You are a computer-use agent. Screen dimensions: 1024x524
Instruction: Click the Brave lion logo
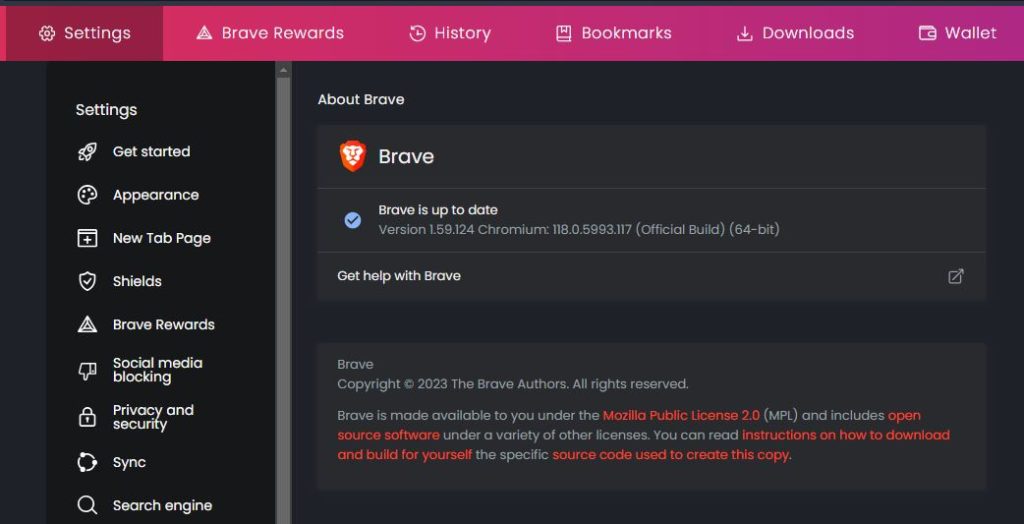click(x=353, y=156)
